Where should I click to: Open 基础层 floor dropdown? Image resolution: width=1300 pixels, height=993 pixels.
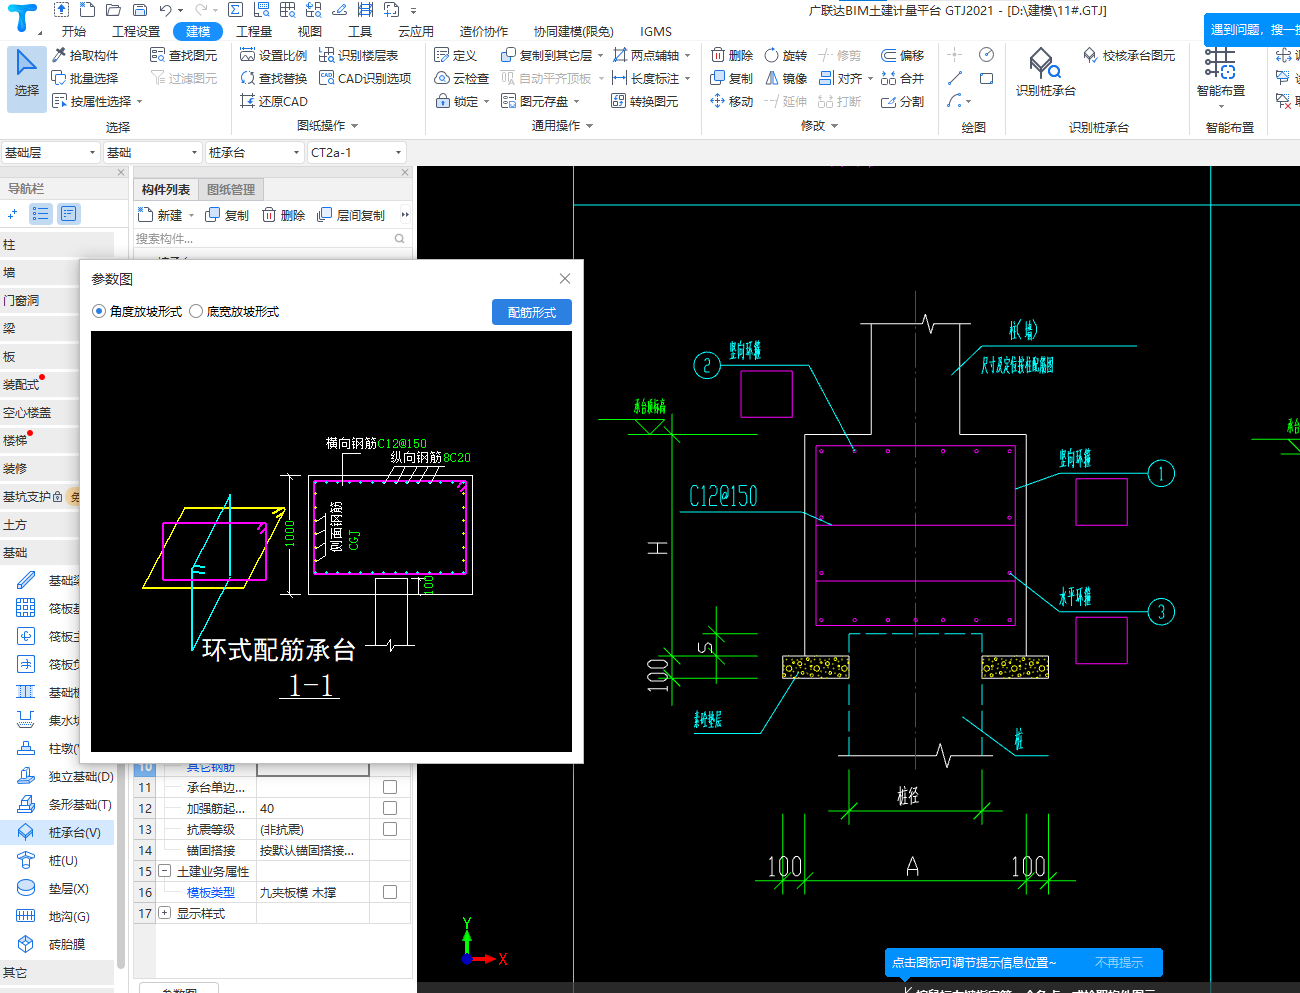click(50, 152)
